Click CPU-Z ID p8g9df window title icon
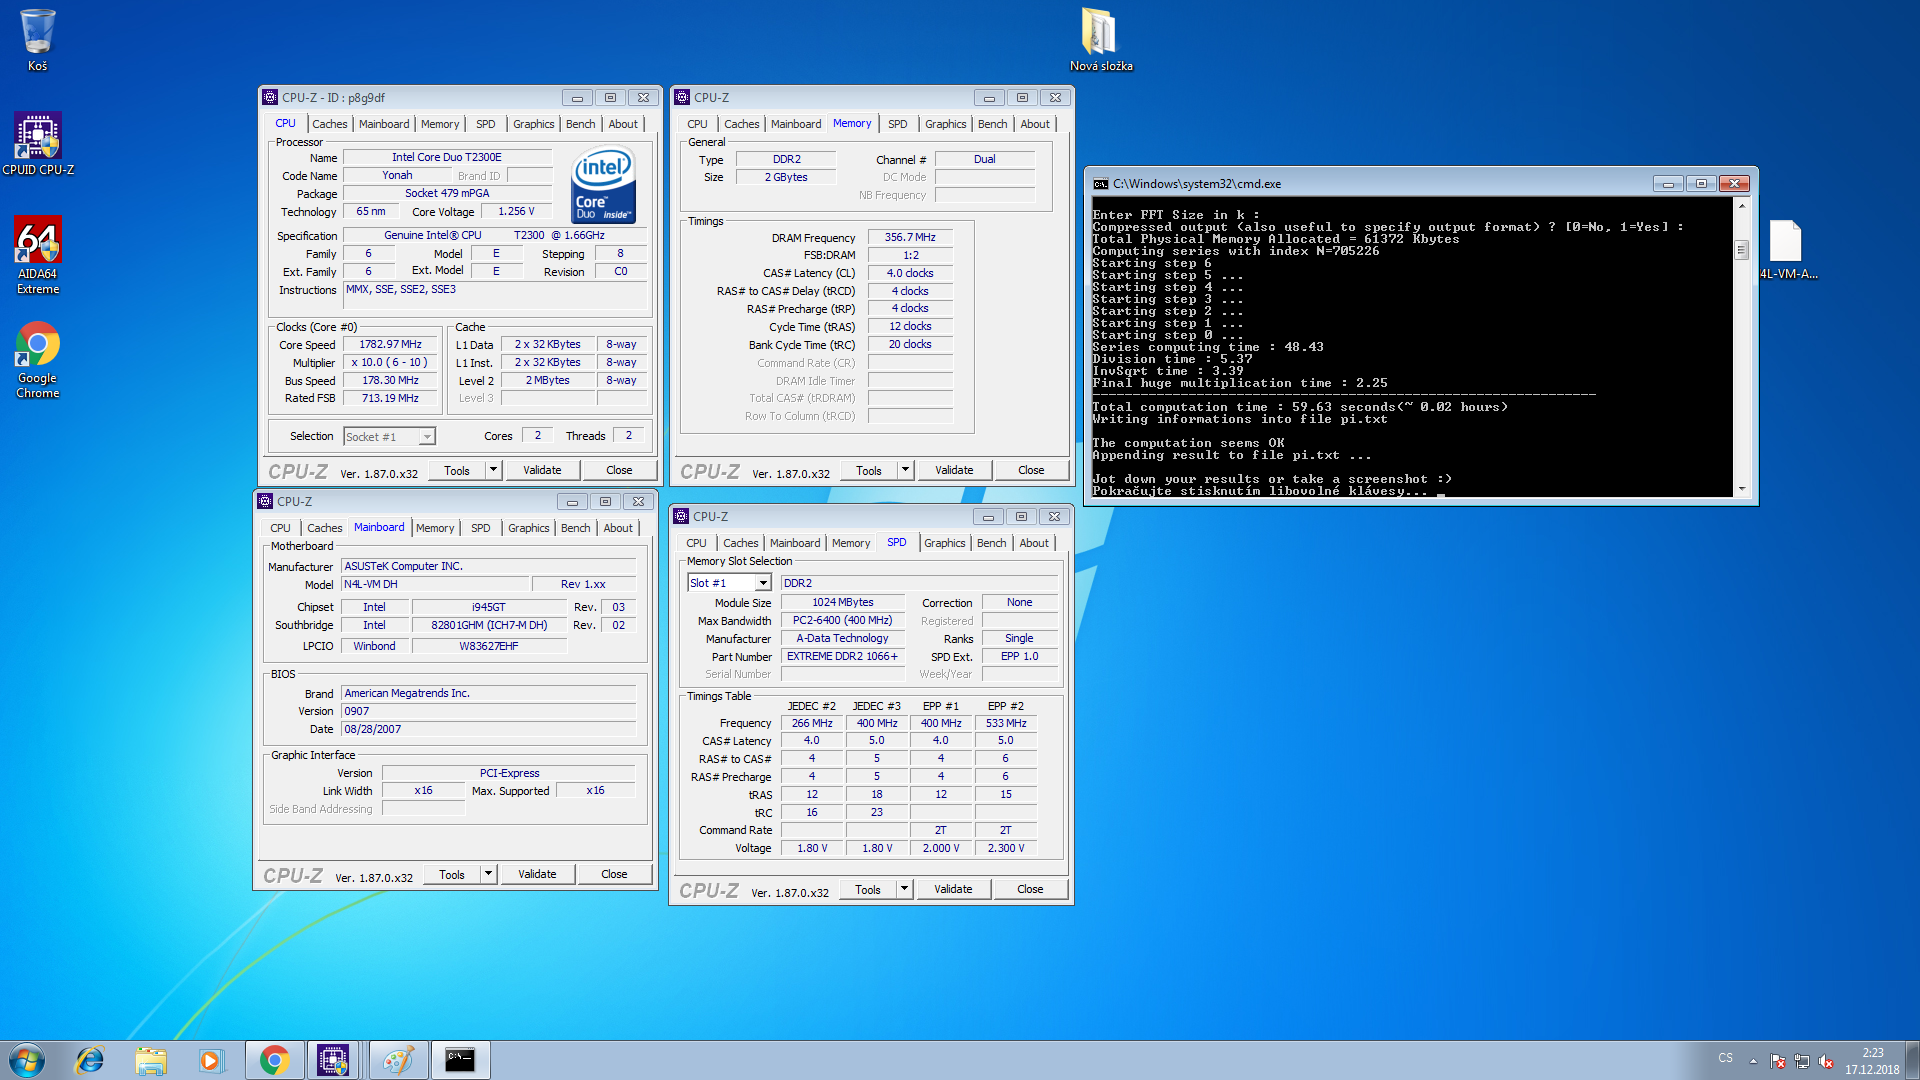1920x1080 pixels. [x=270, y=97]
